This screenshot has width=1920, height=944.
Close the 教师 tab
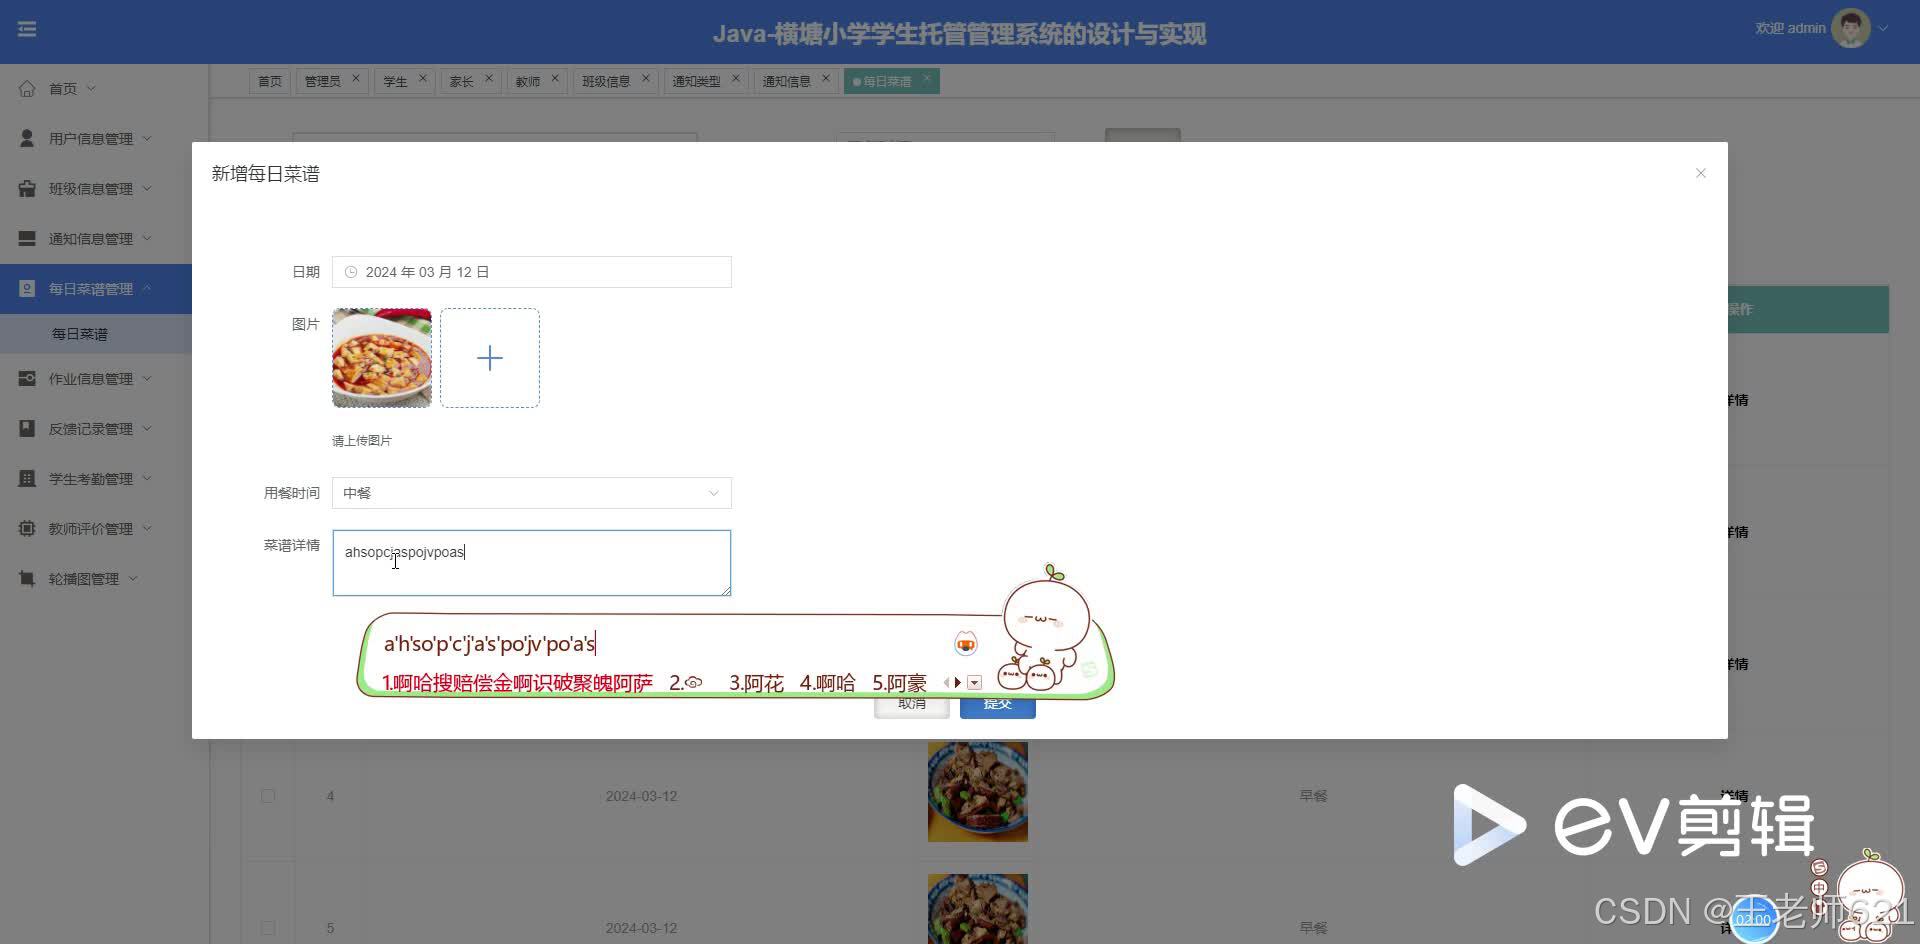[x=555, y=78]
